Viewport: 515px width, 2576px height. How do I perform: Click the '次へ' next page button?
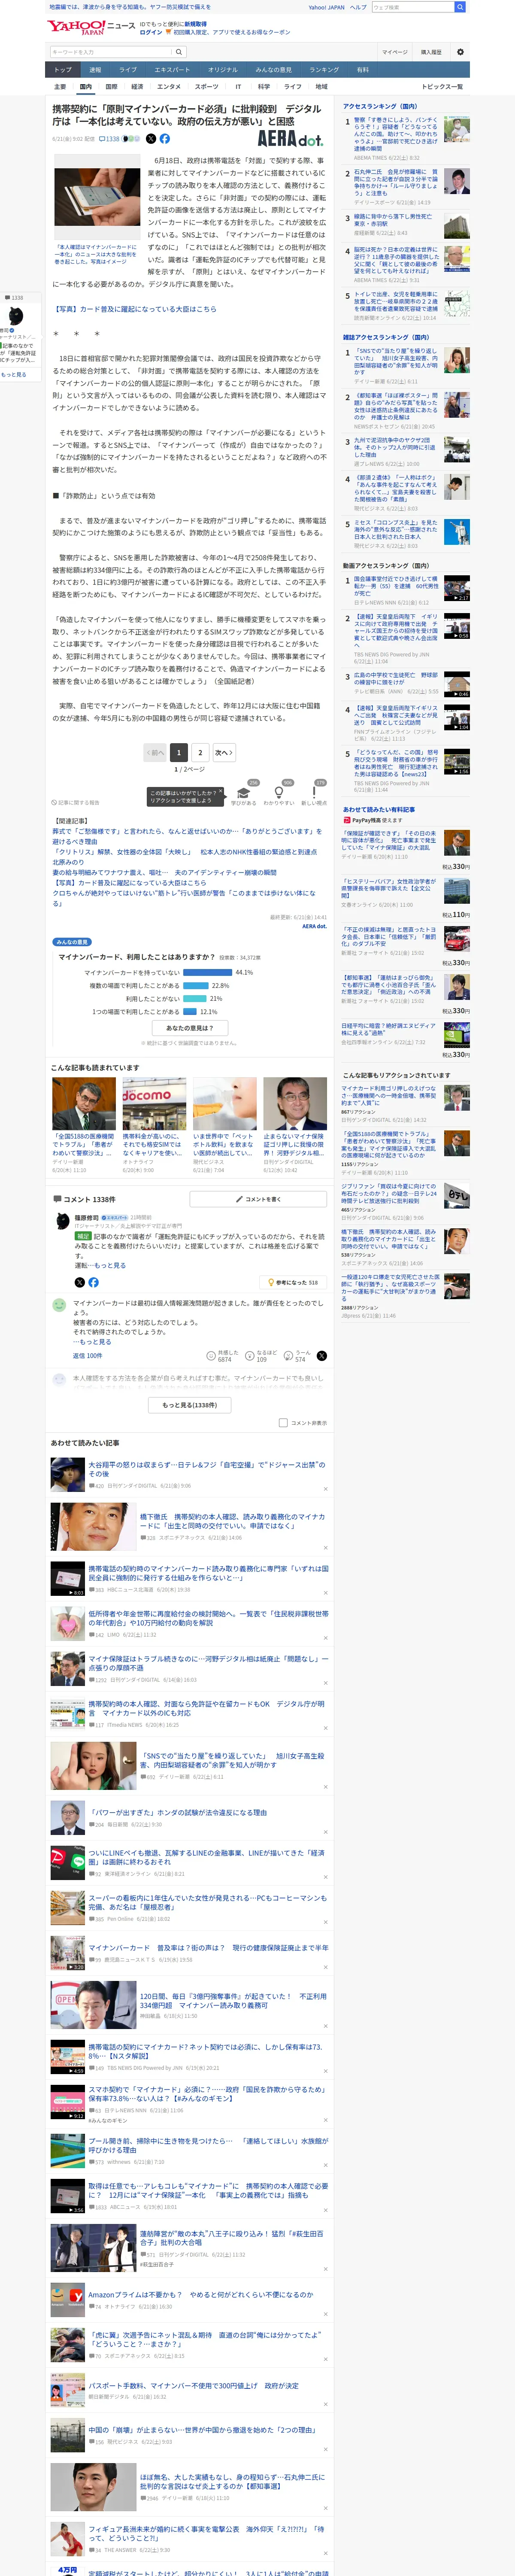click(223, 752)
